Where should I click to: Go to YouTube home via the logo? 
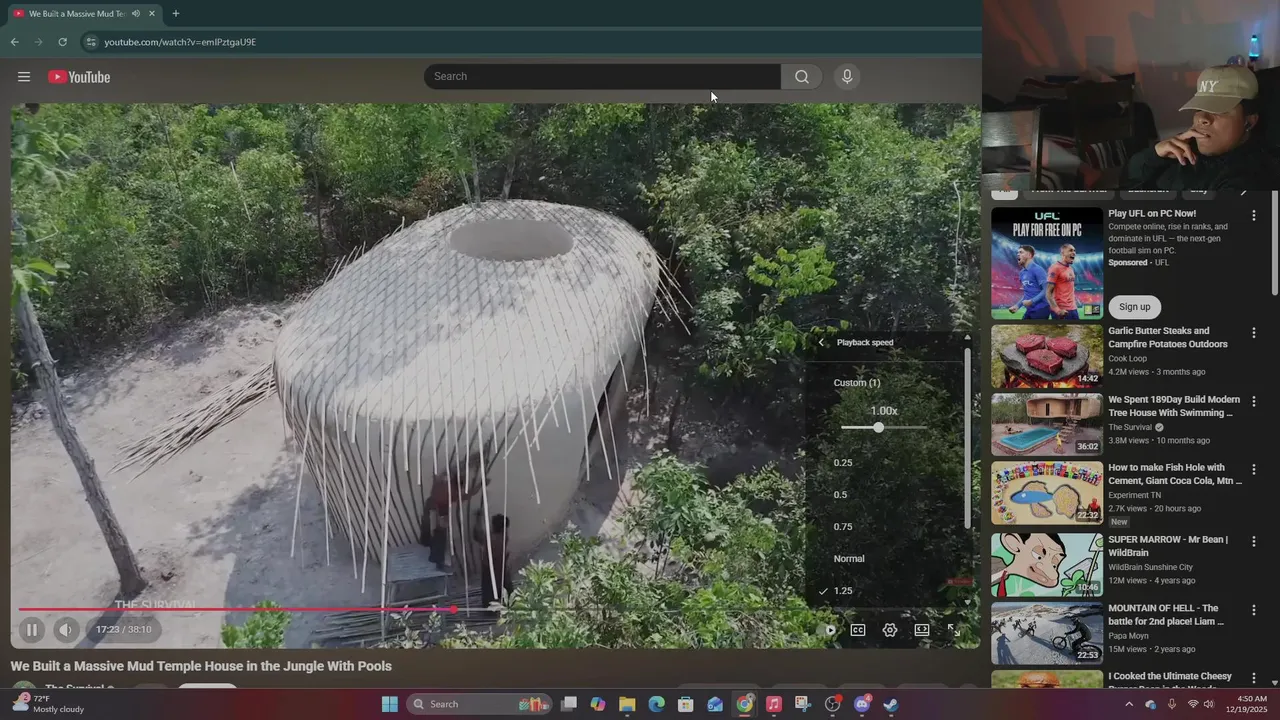pyautogui.click(x=79, y=77)
